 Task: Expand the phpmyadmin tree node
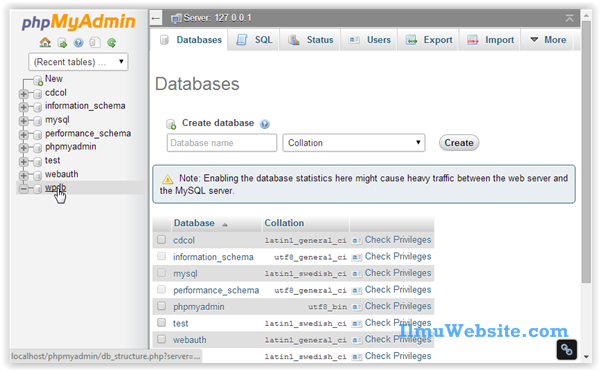pyautogui.click(x=24, y=148)
